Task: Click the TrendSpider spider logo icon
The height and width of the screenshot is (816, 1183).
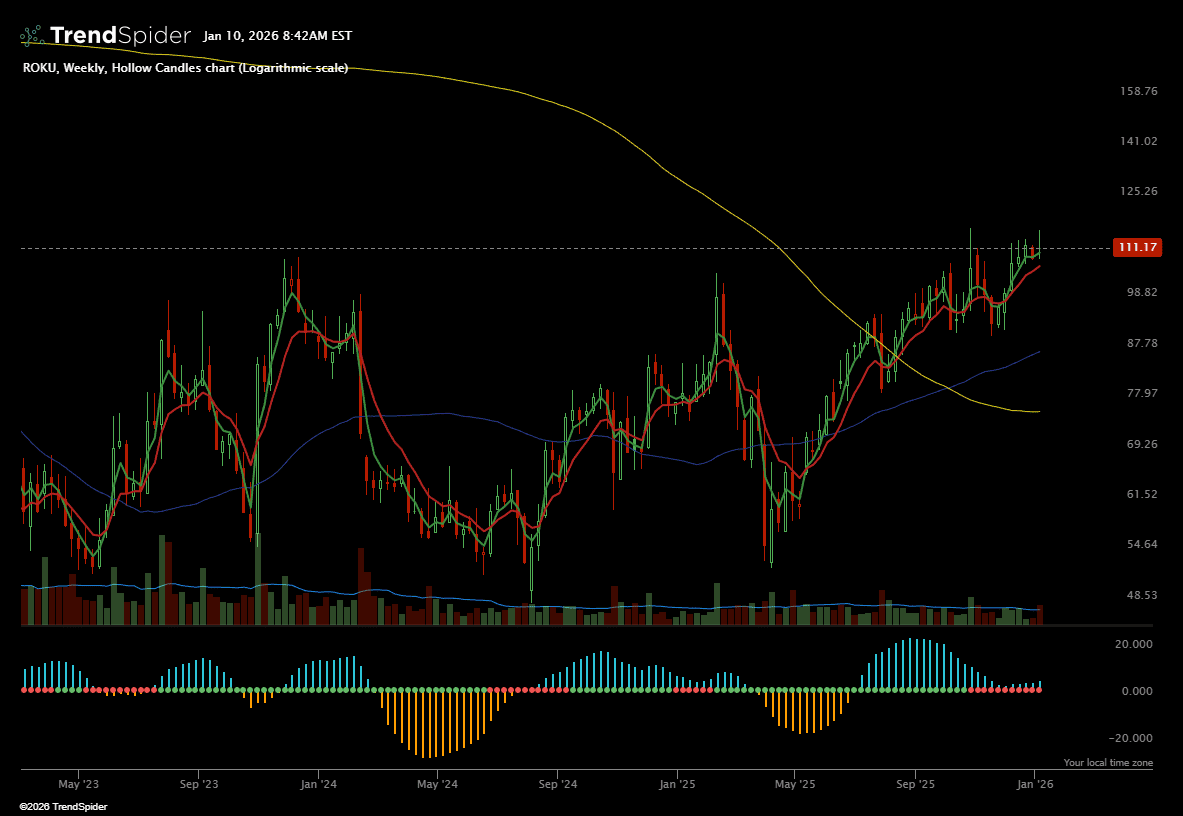Action: pos(32,36)
